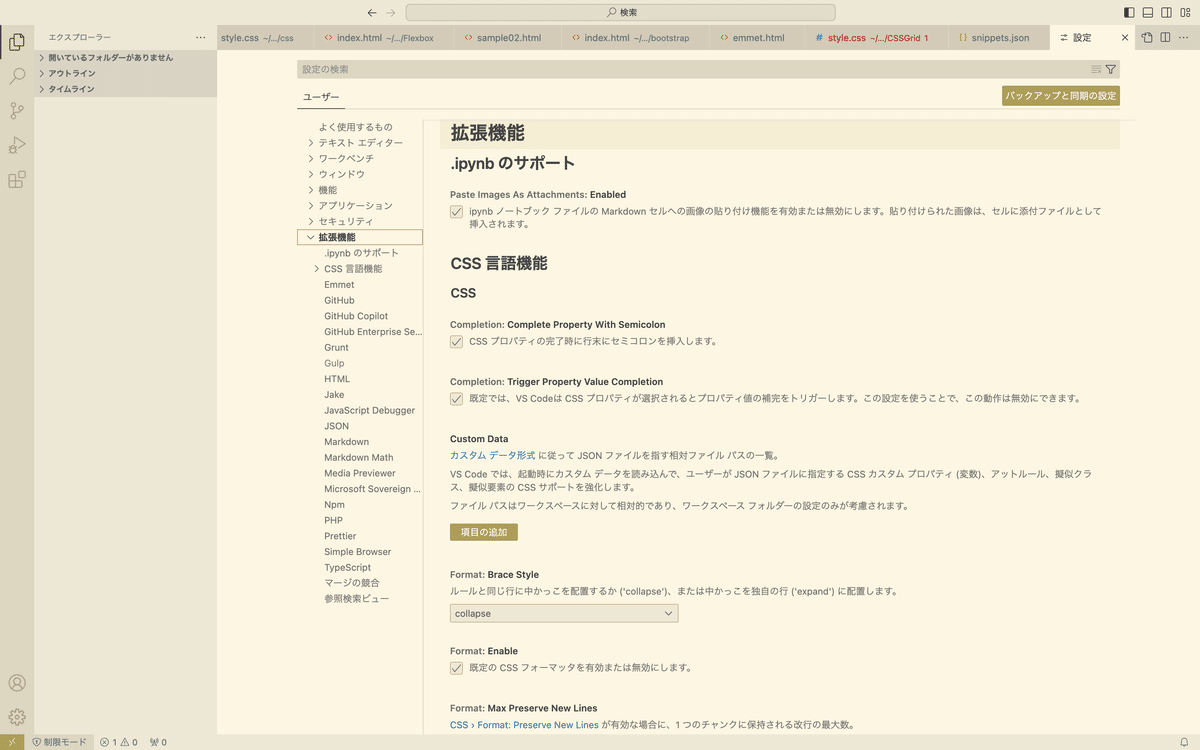Screen dimensions: 1200x750
Task: Click バックアップと同期の設定 button
Action: [1061, 96]
